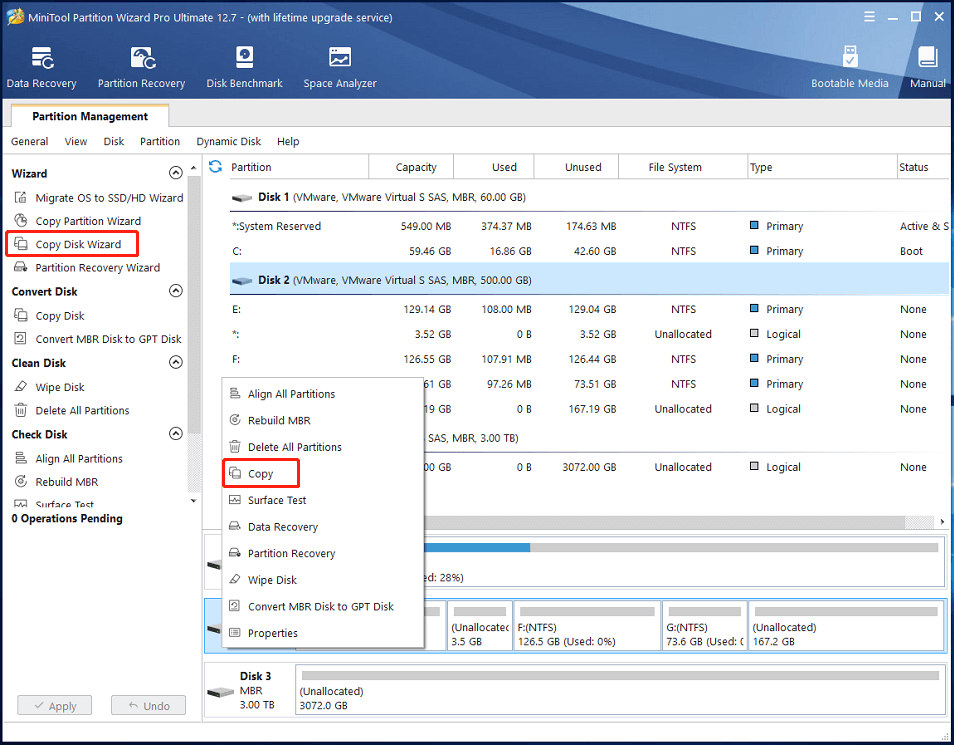Choose Convert MBR Disk to GPT Disk in context menu
Image resolution: width=954 pixels, height=745 pixels.
[322, 607]
